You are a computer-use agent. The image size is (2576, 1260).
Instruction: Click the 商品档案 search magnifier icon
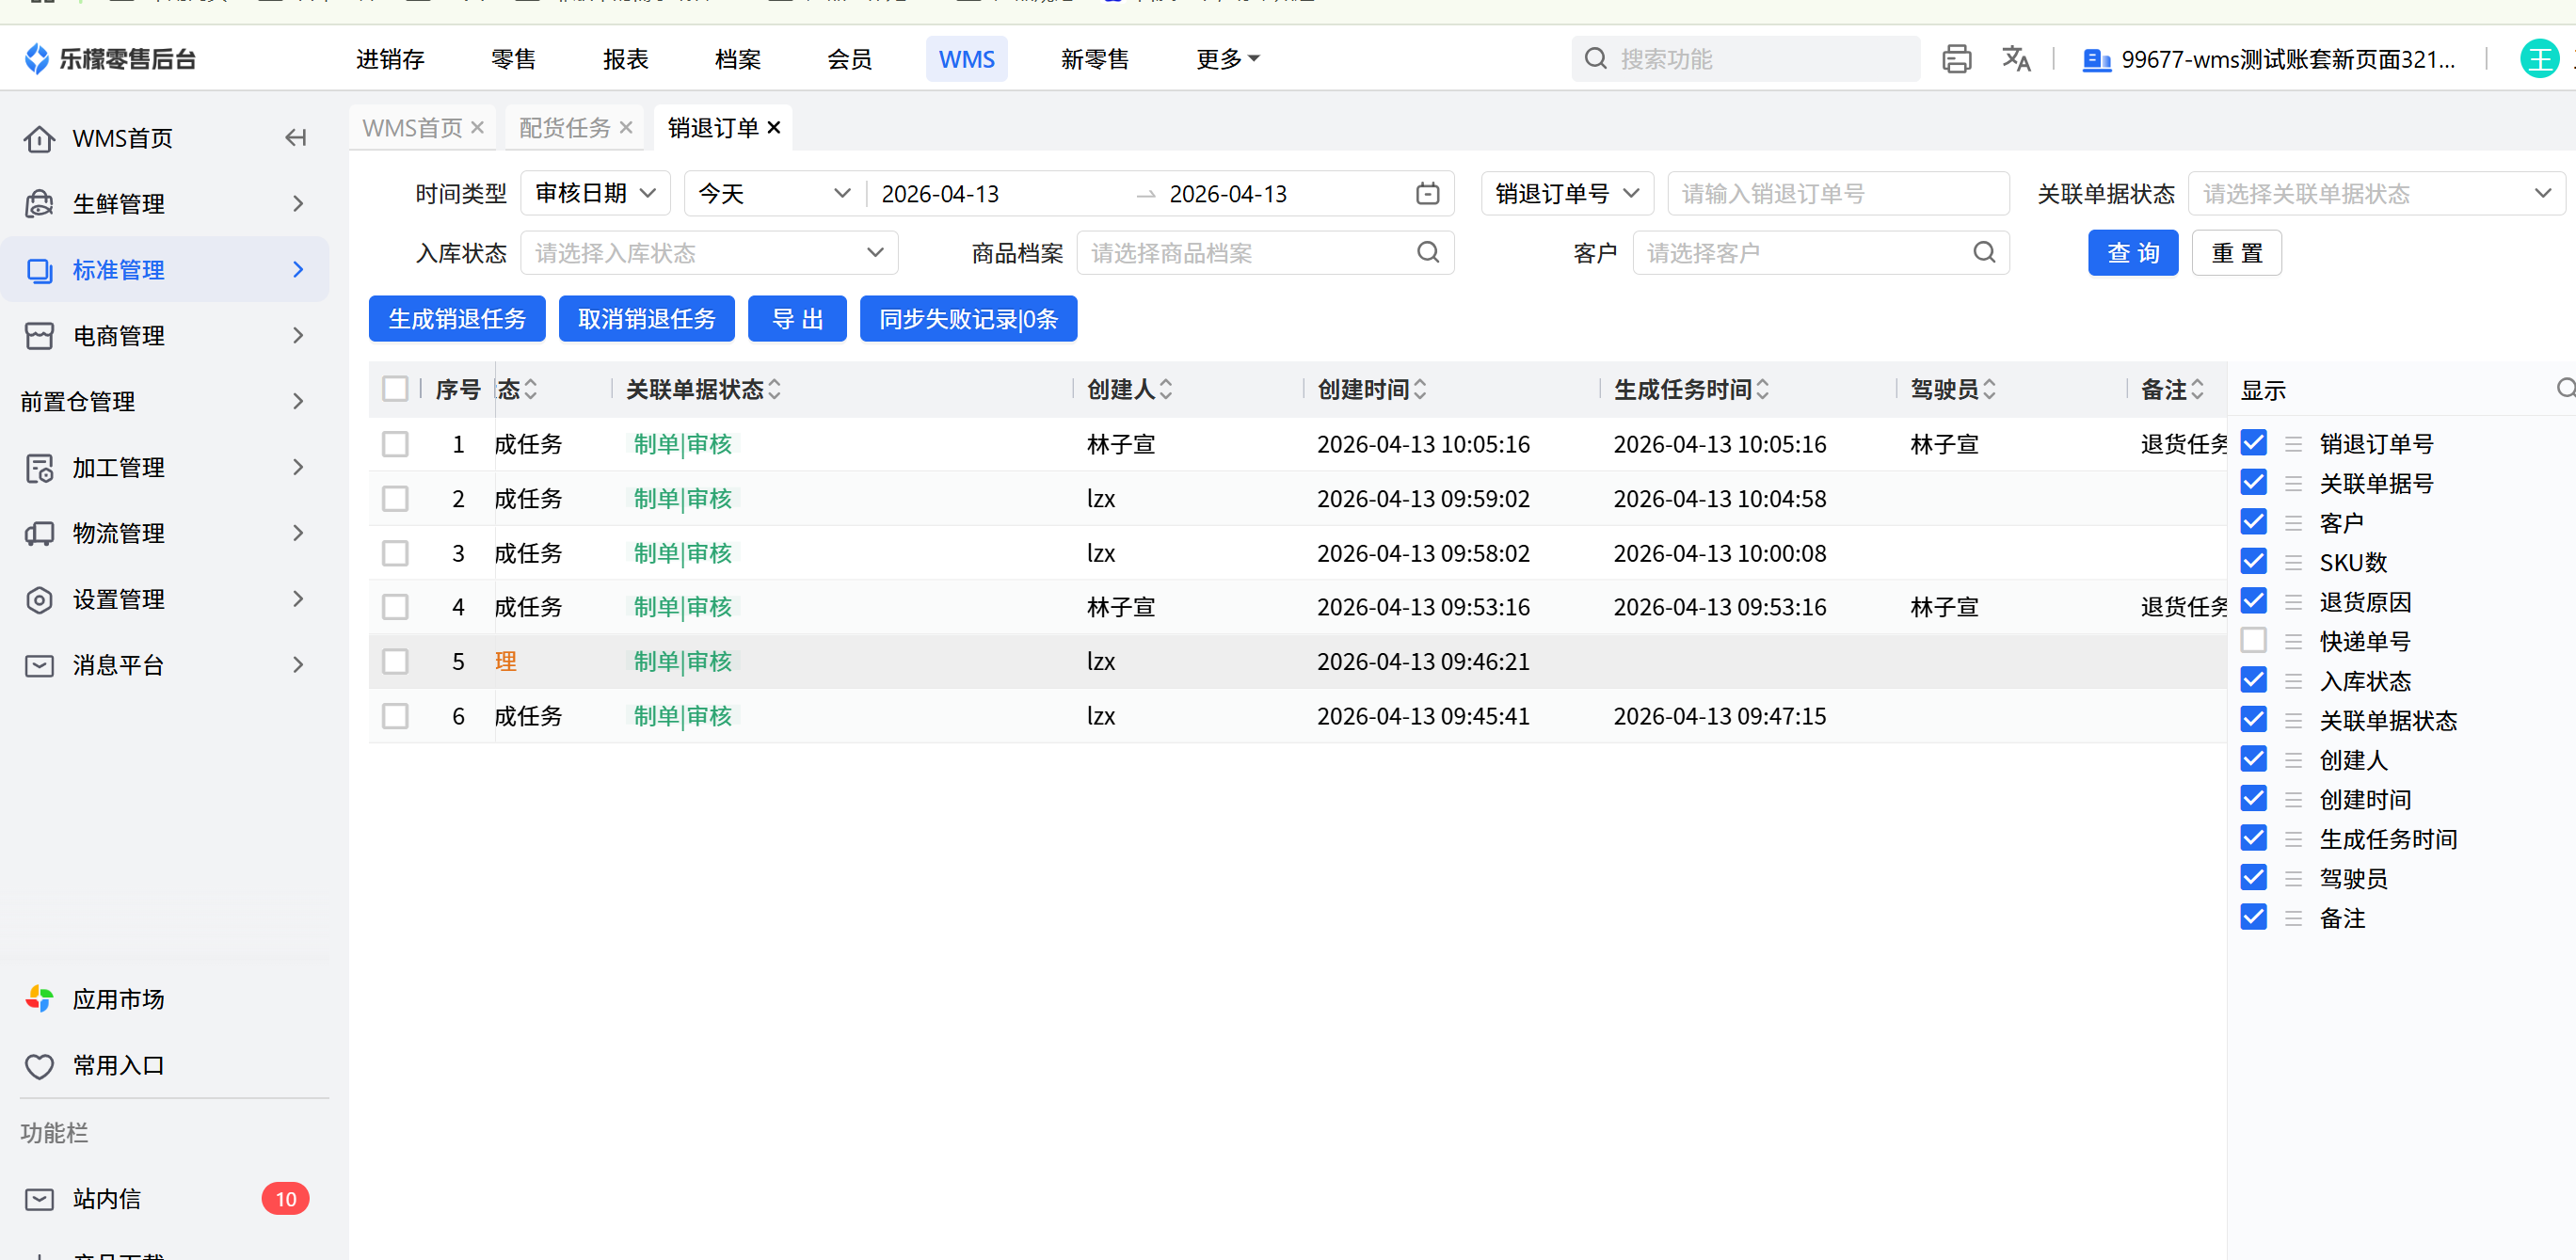(1428, 253)
